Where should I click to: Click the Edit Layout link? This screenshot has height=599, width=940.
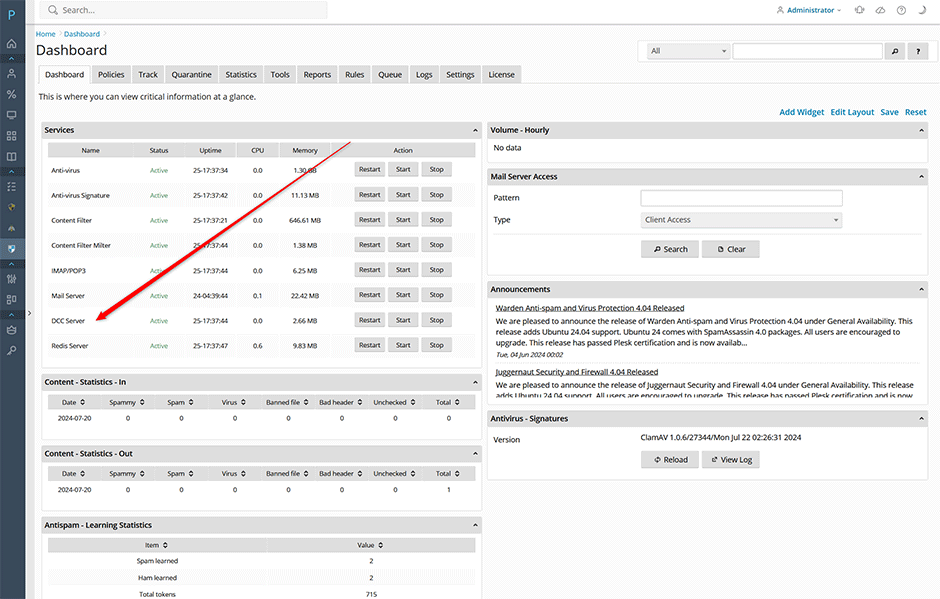tap(852, 112)
